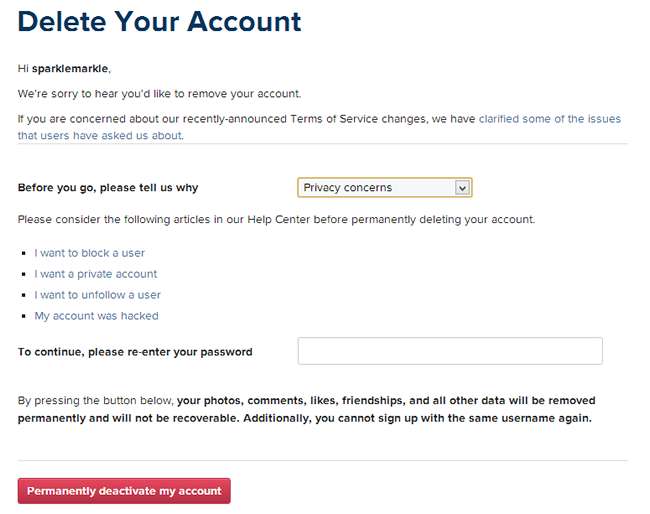The image size is (650, 514).
Task: Click the bullet beside 'My account was hacked'
Action: click(x=23, y=317)
